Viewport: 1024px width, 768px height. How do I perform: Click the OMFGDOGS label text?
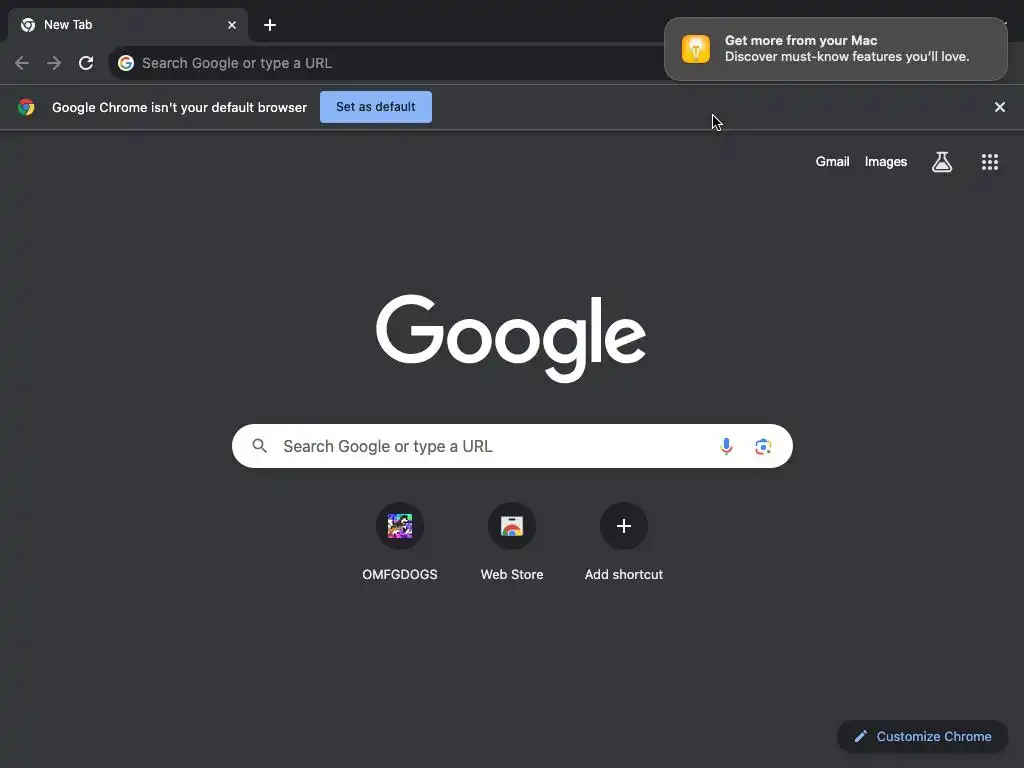pyautogui.click(x=400, y=574)
